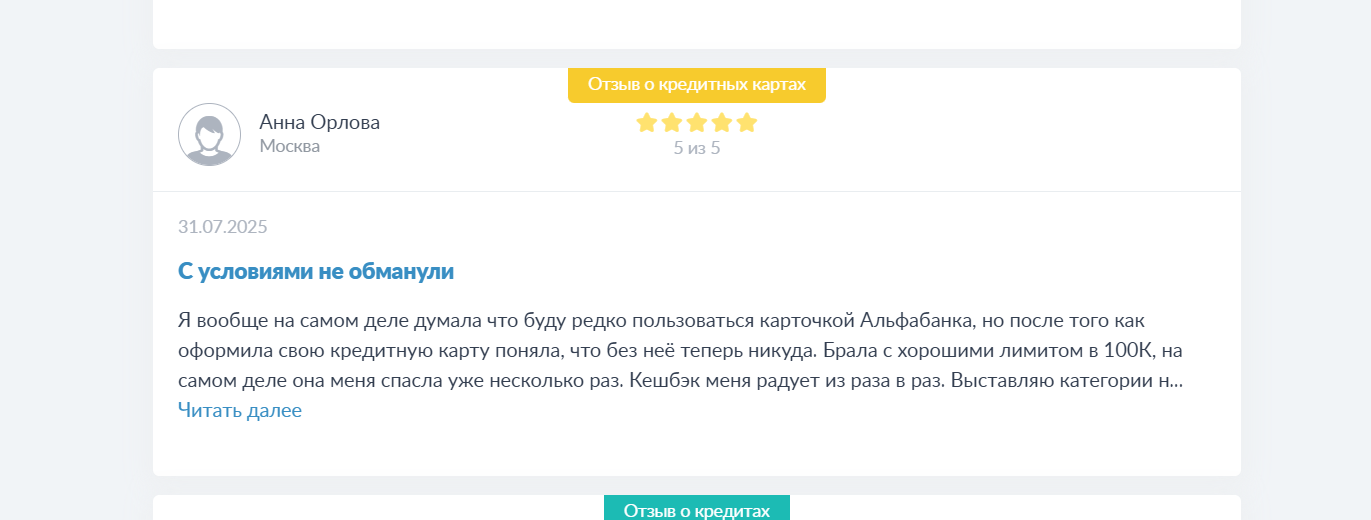Click Анна Орлова's user avatar icon
This screenshot has height=520, width=1371.
[x=209, y=134]
